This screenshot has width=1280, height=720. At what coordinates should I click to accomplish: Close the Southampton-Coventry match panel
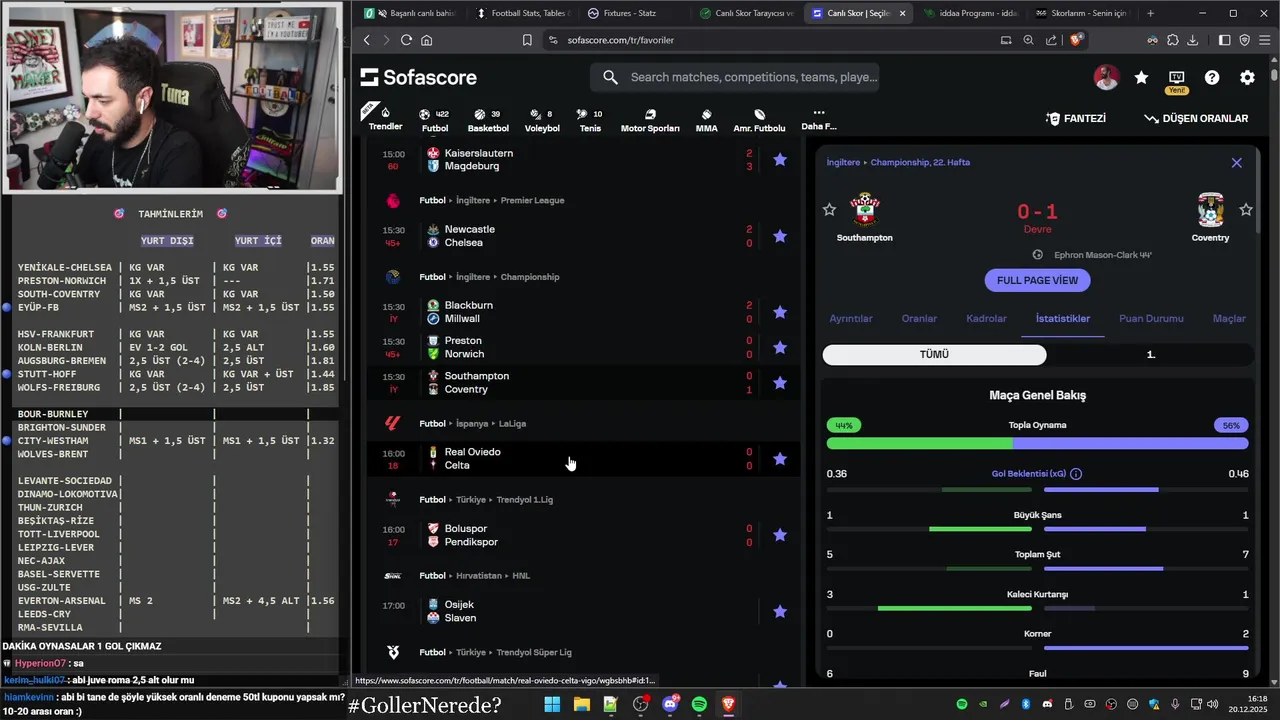(1236, 162)
